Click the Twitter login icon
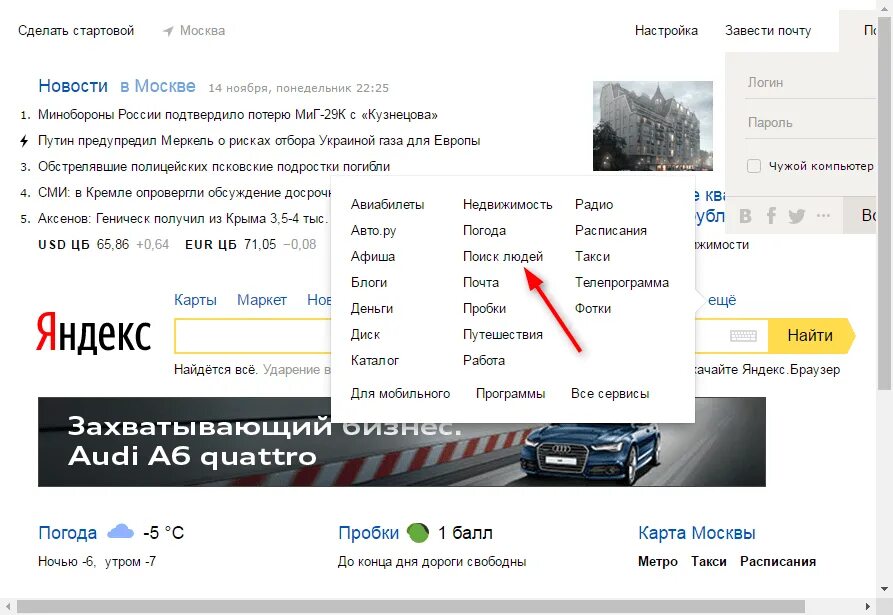This screenshot has width=893, height=615. pos(797,216)
